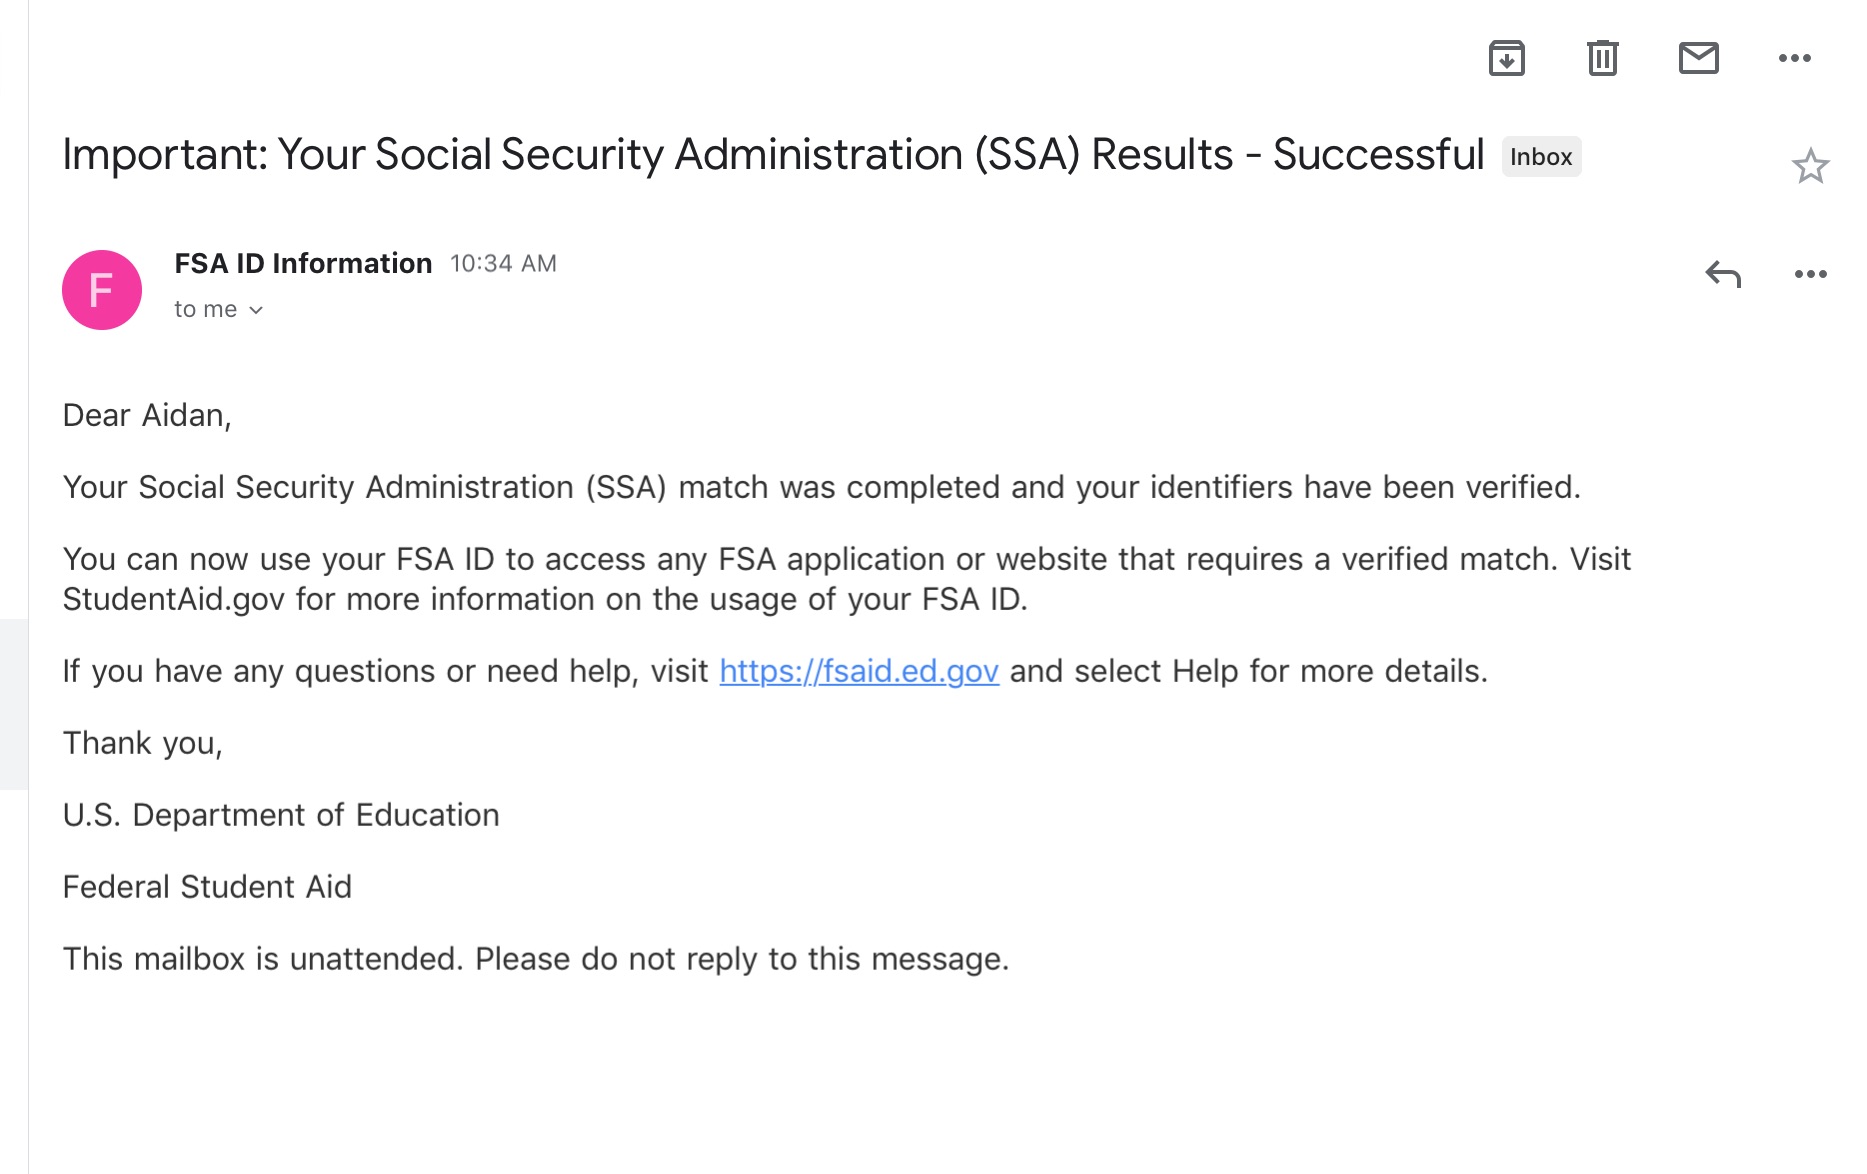Click the U.S. Department of Education signature
This screenshot has height=1174, width=1867.
click(x=281, y=815)
